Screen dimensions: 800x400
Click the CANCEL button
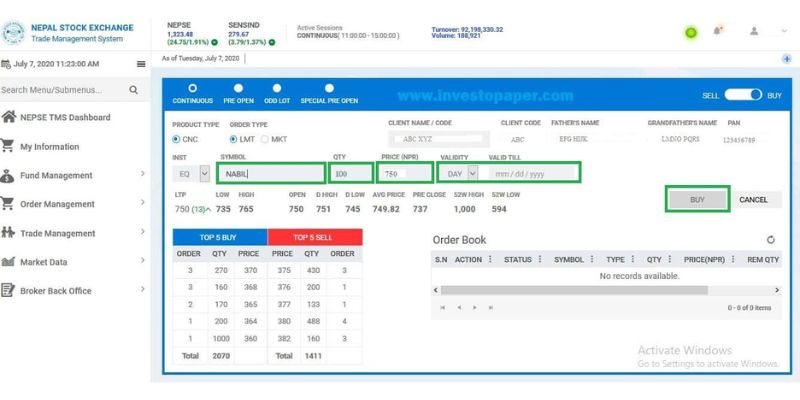tap(753, 199)
